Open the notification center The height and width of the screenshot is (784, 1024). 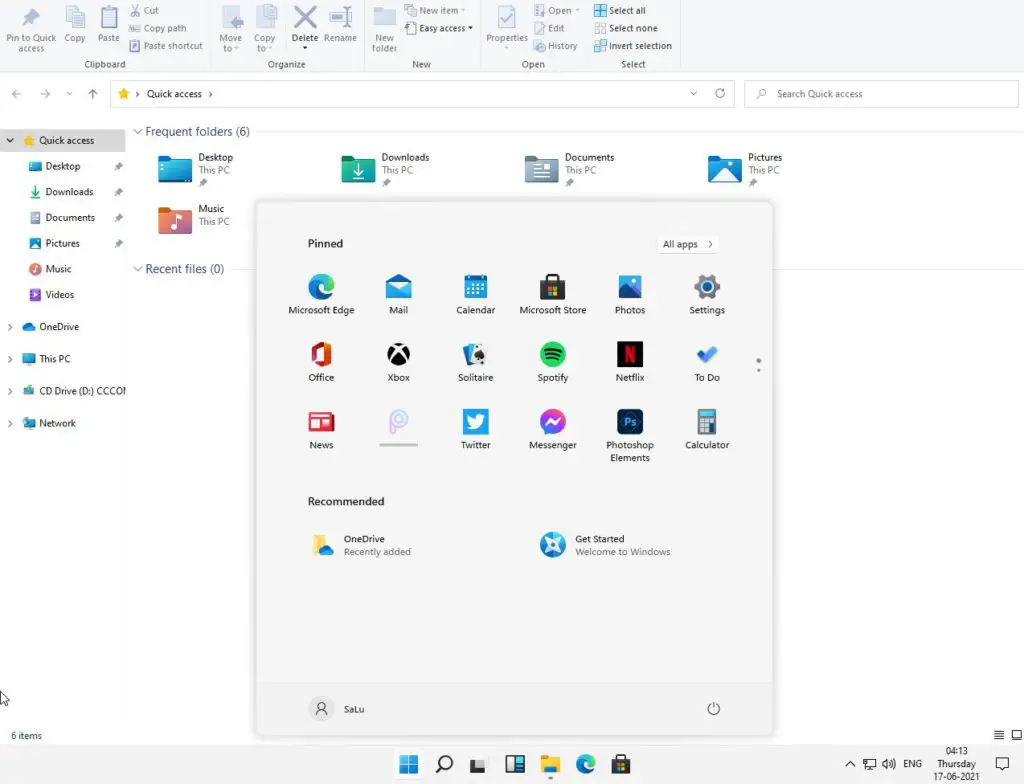tap(1002, 764)
